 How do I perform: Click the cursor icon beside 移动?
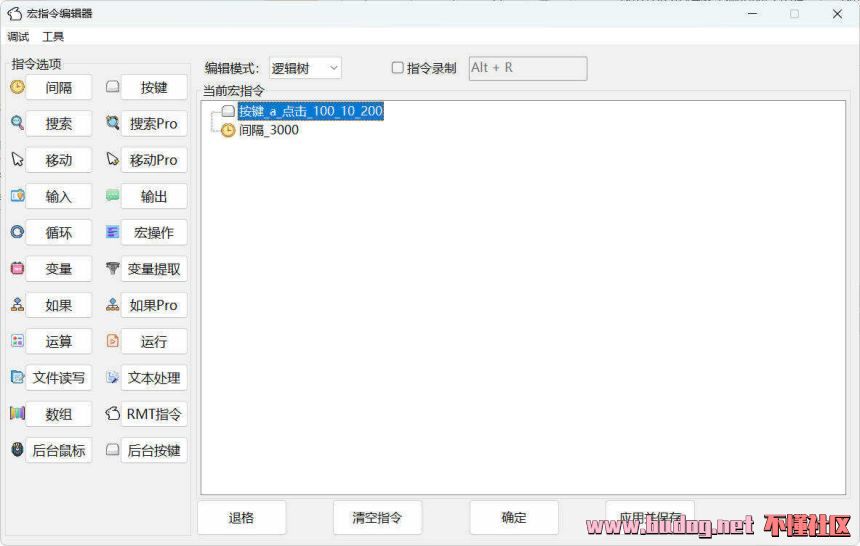pos(18,159)
